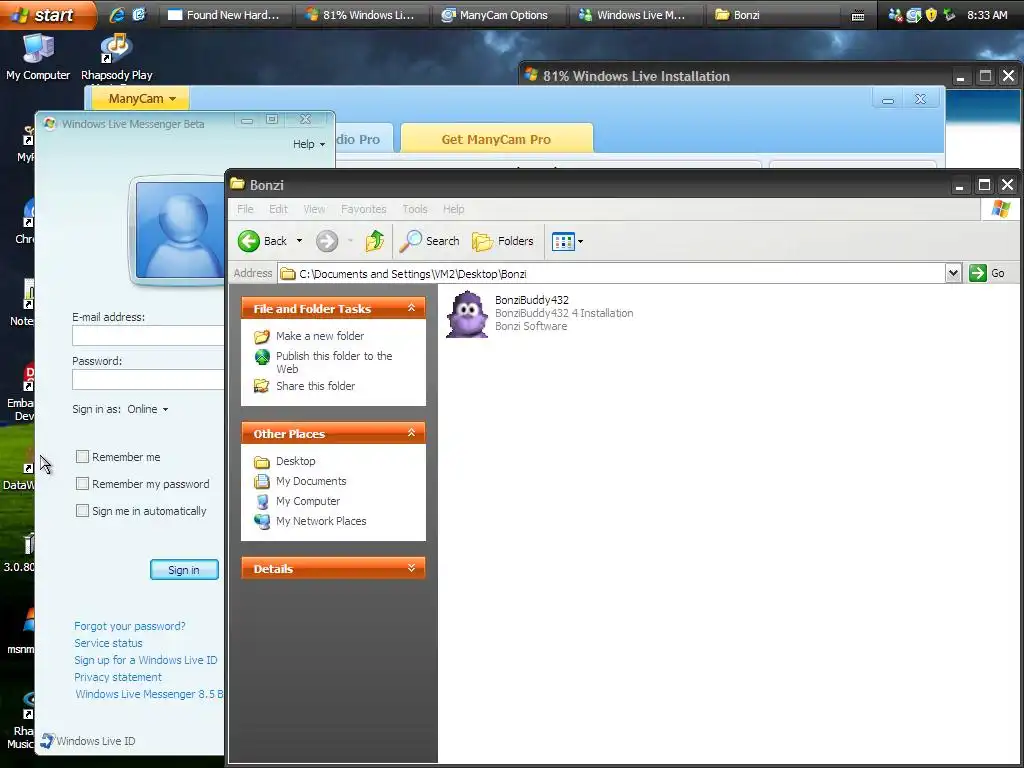Click Publish this folder to the Web globe
The width and height of the screenshot is (1024, 768).
tap(262, 357)
